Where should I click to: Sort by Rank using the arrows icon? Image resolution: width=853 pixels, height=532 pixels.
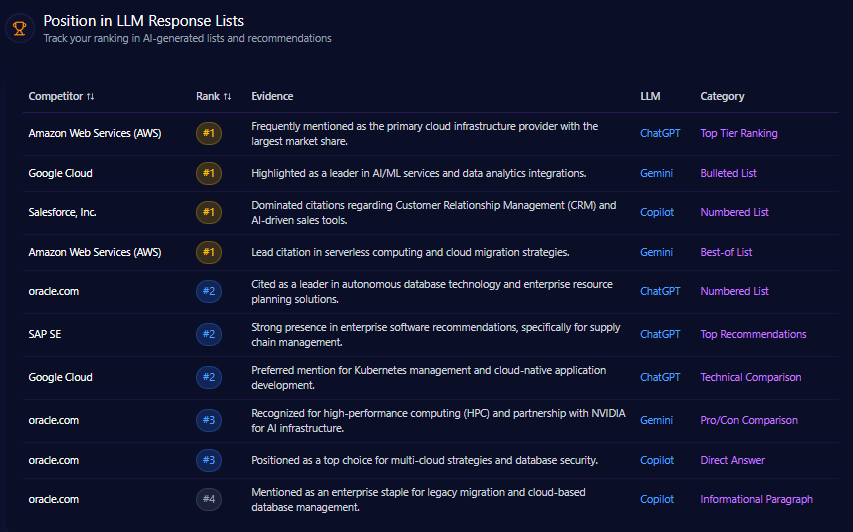[227, 97]
